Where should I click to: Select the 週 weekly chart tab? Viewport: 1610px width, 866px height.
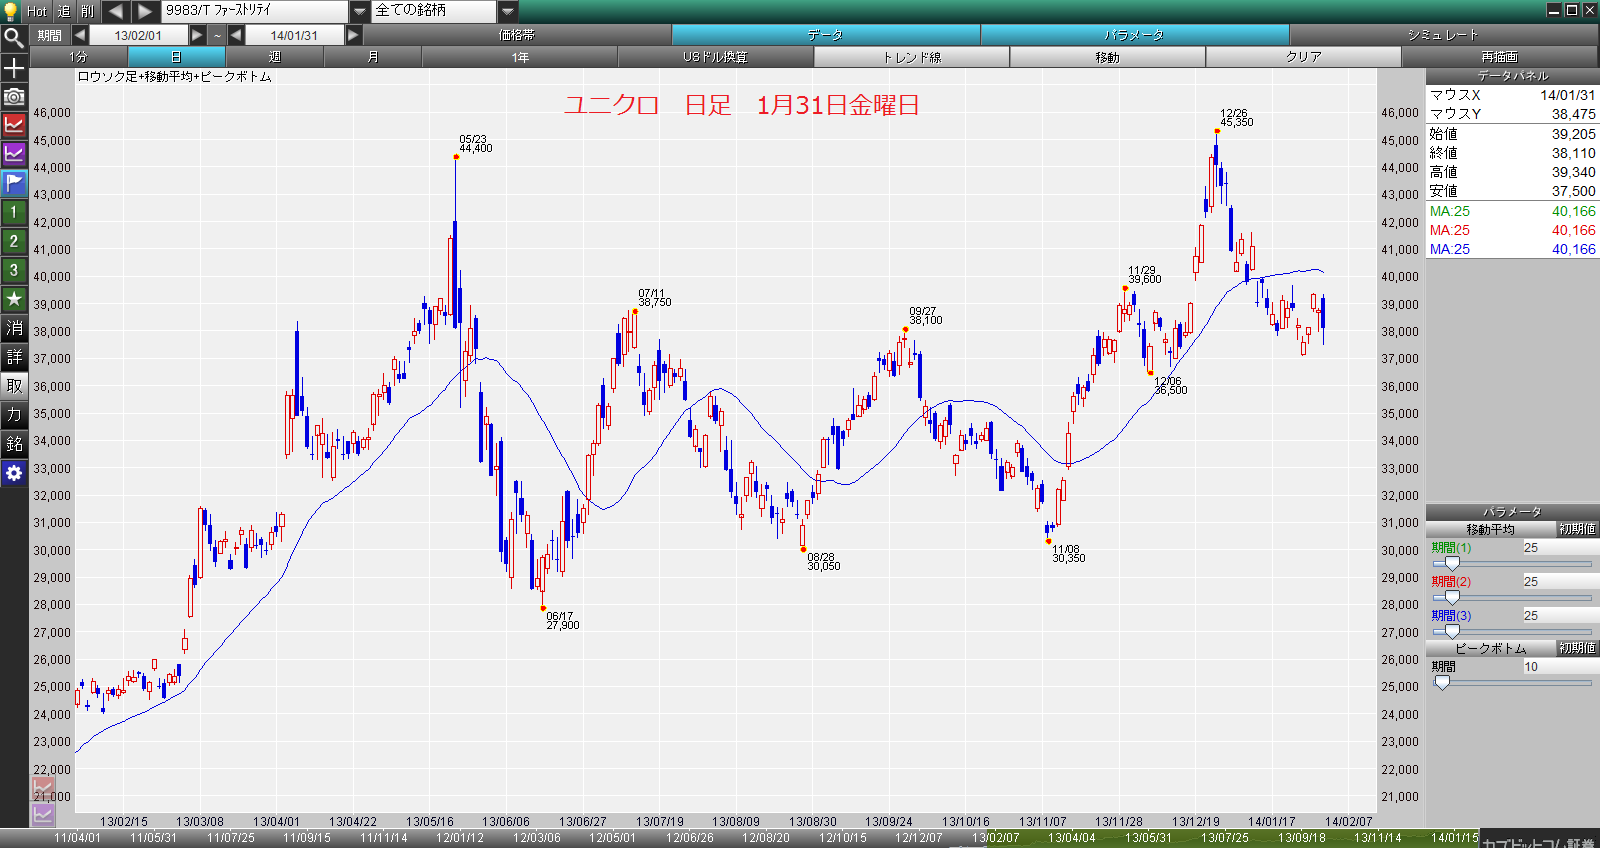[x=274, y=57]
